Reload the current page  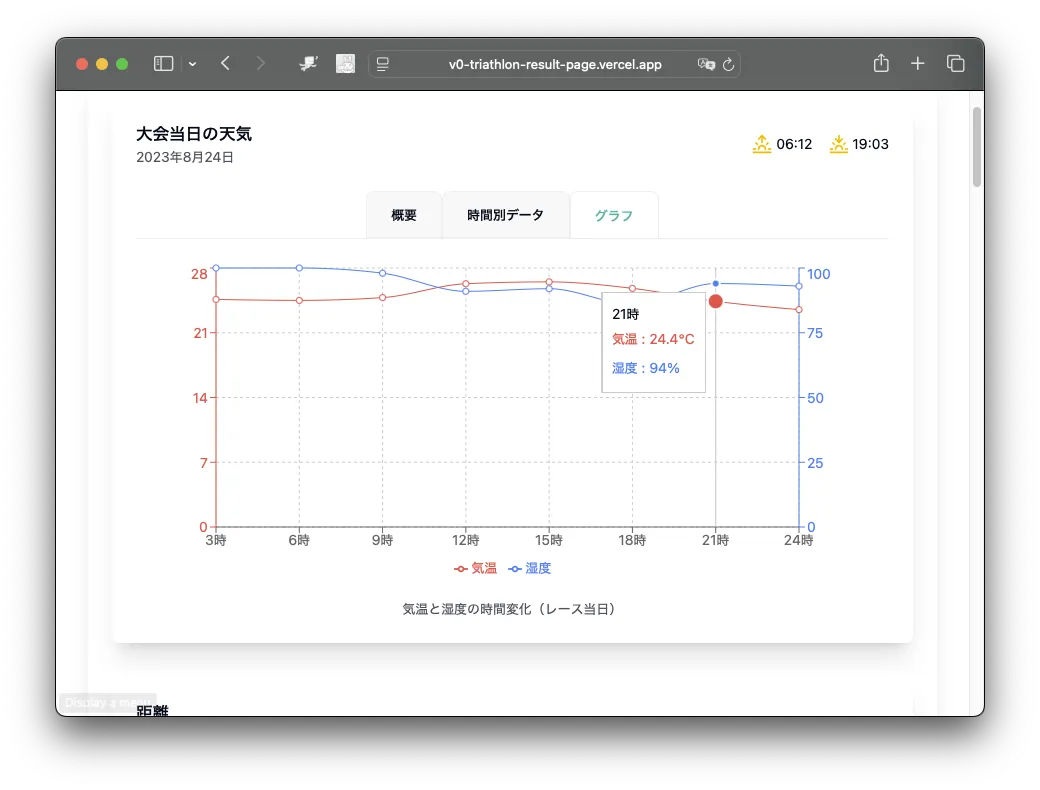[728, 64]
